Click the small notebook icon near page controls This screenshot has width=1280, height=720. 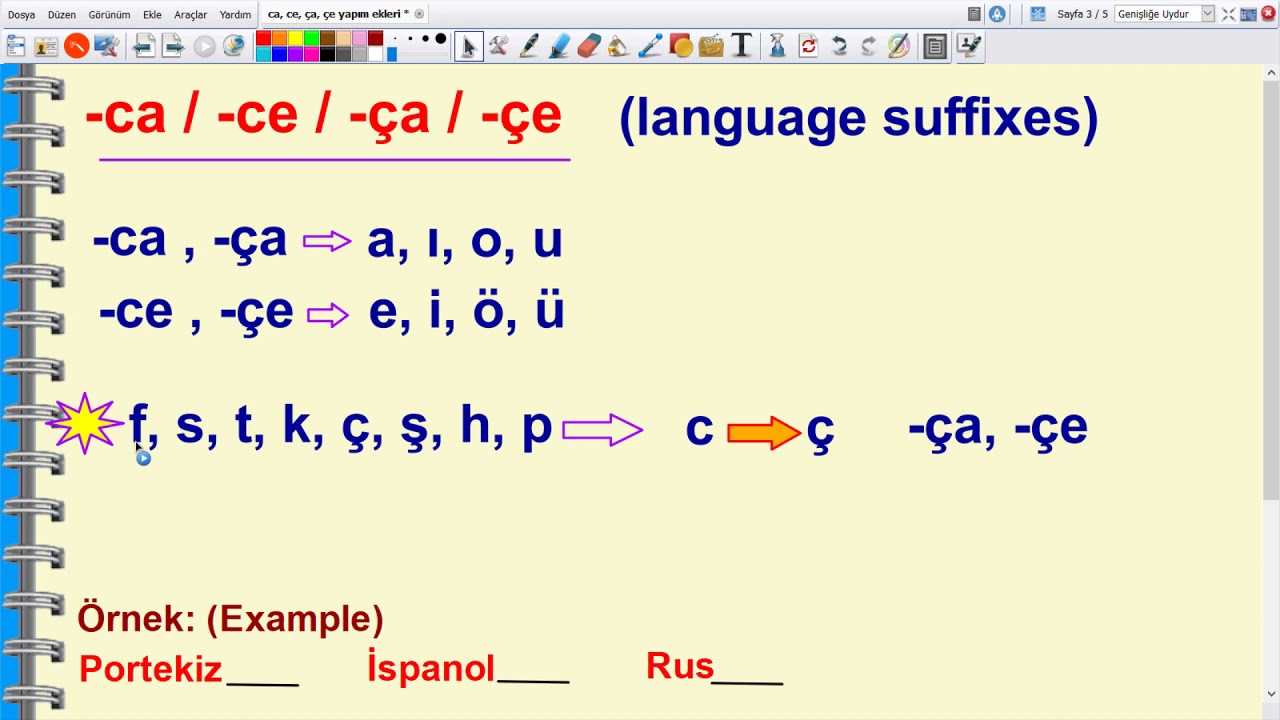(x=974, y=14)
